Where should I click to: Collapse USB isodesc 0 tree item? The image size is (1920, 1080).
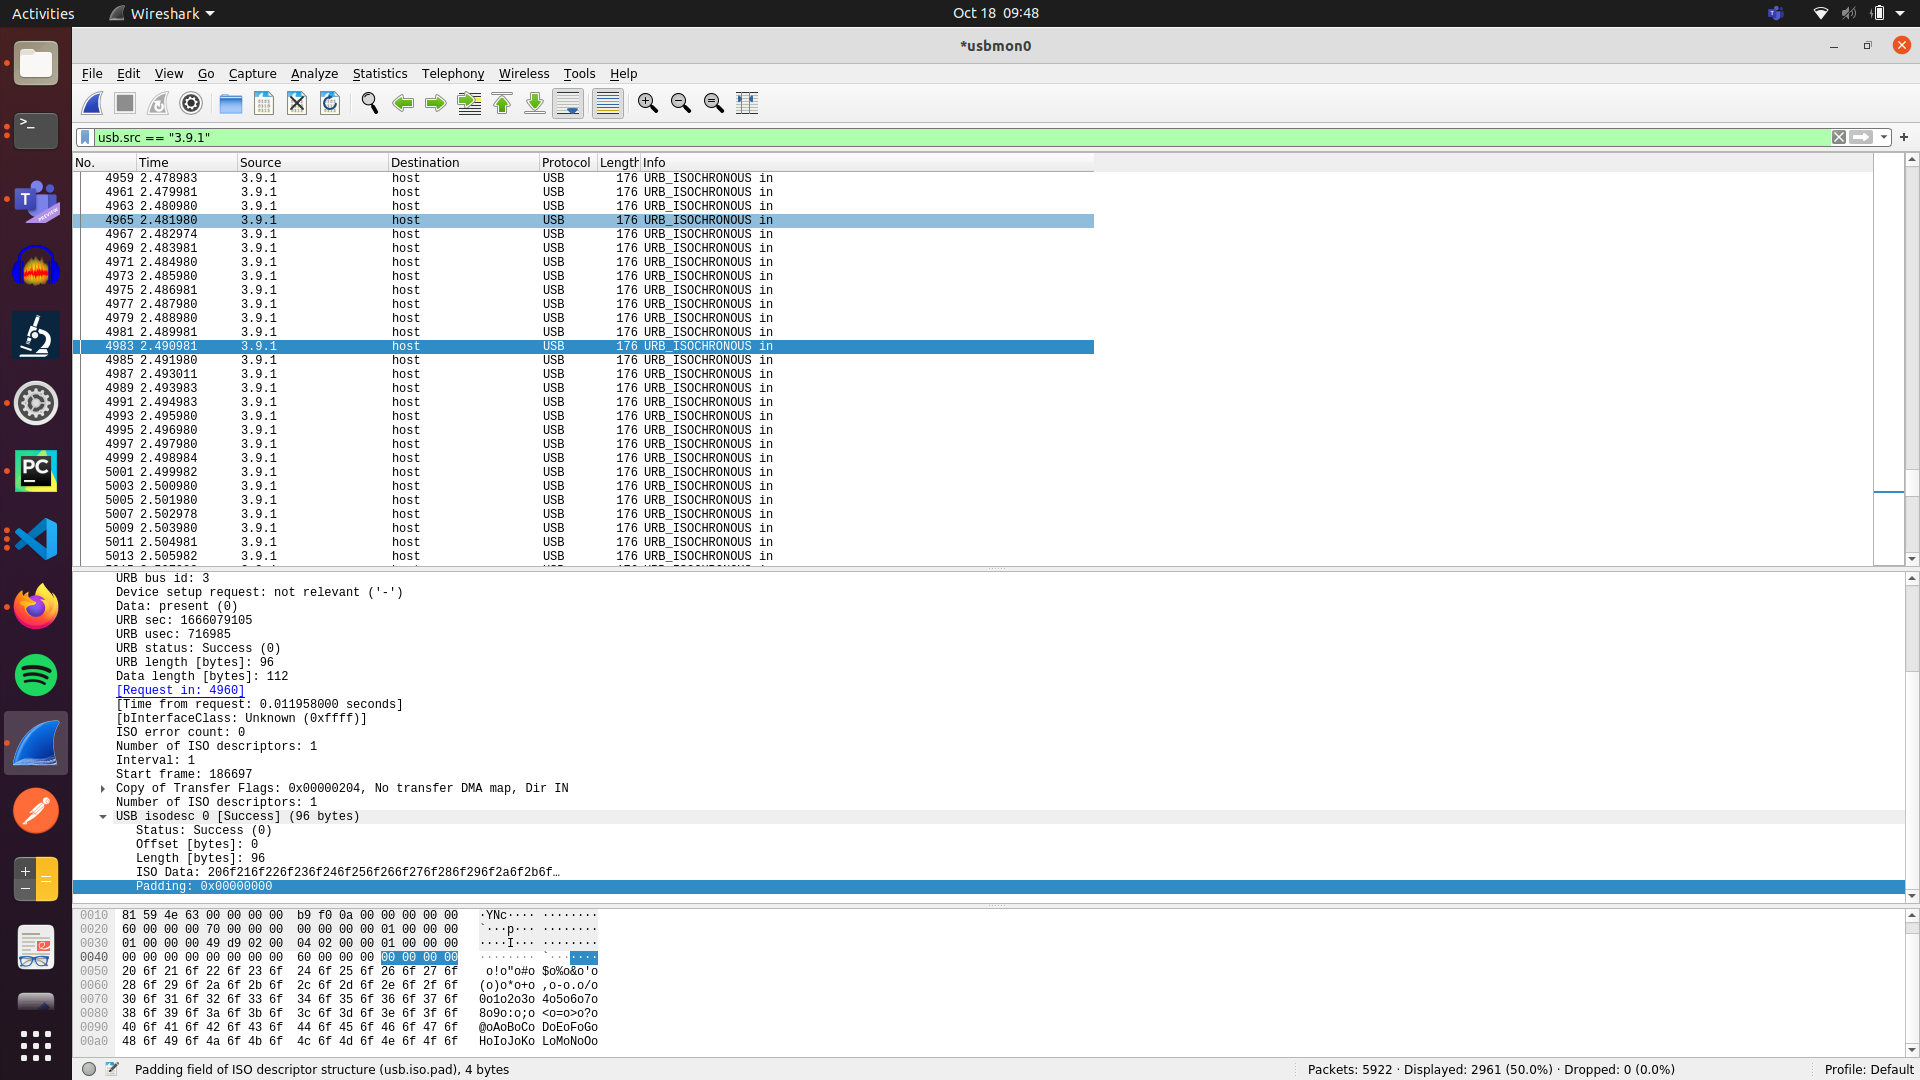[x=103, y=816]
